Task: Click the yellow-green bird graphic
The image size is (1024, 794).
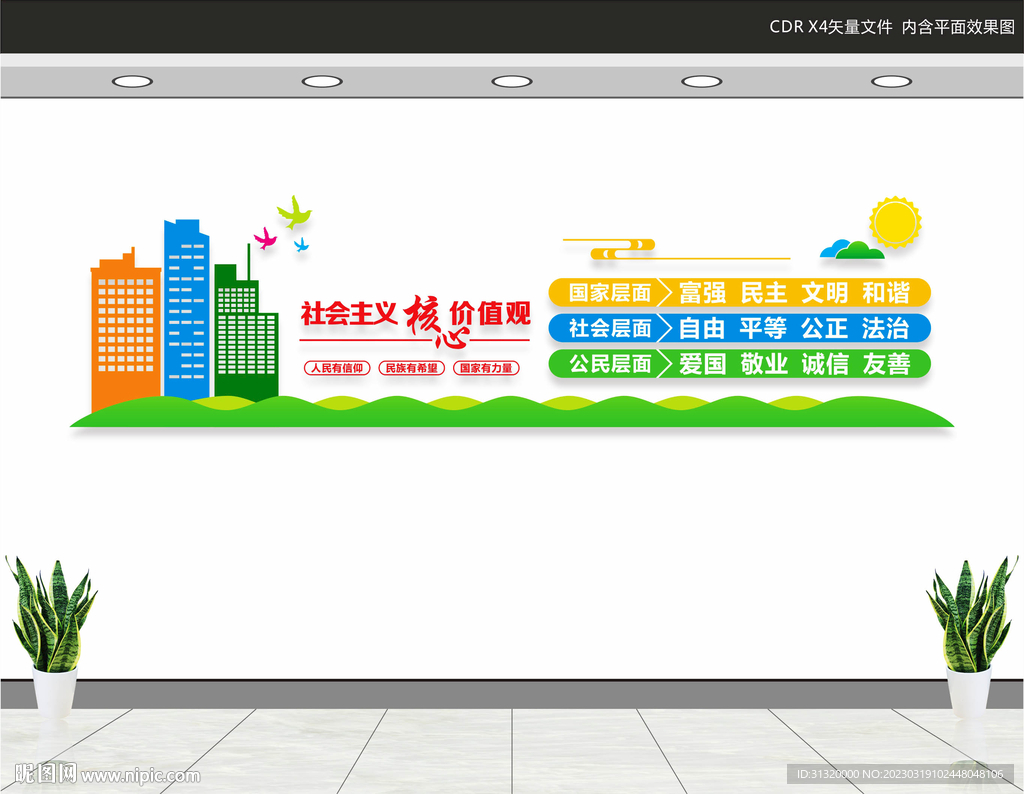Action: click(294, 212)
